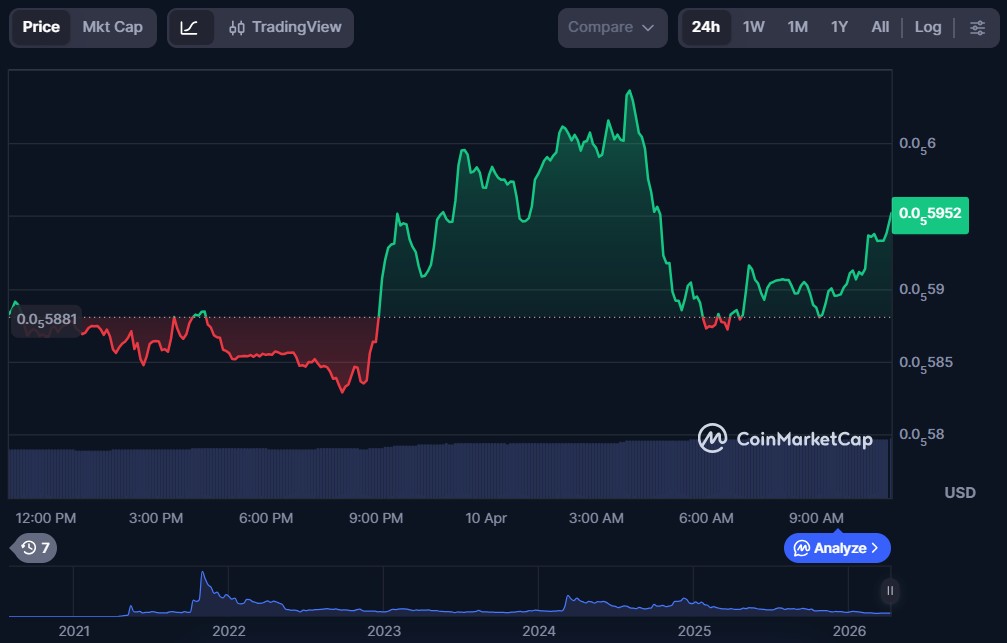Select the Price tab
The image size is (1007, 643).
pyautogui.click(x=41, y=27)
